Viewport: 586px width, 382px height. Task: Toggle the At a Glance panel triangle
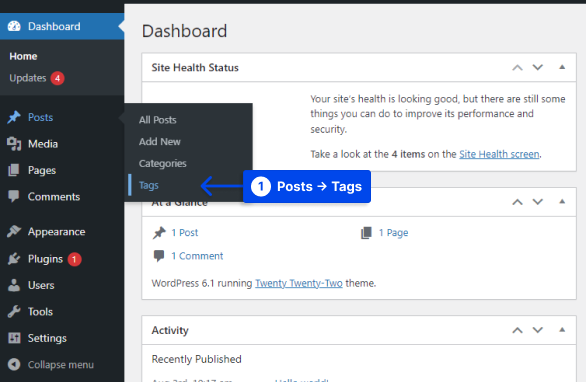(562, 202)
